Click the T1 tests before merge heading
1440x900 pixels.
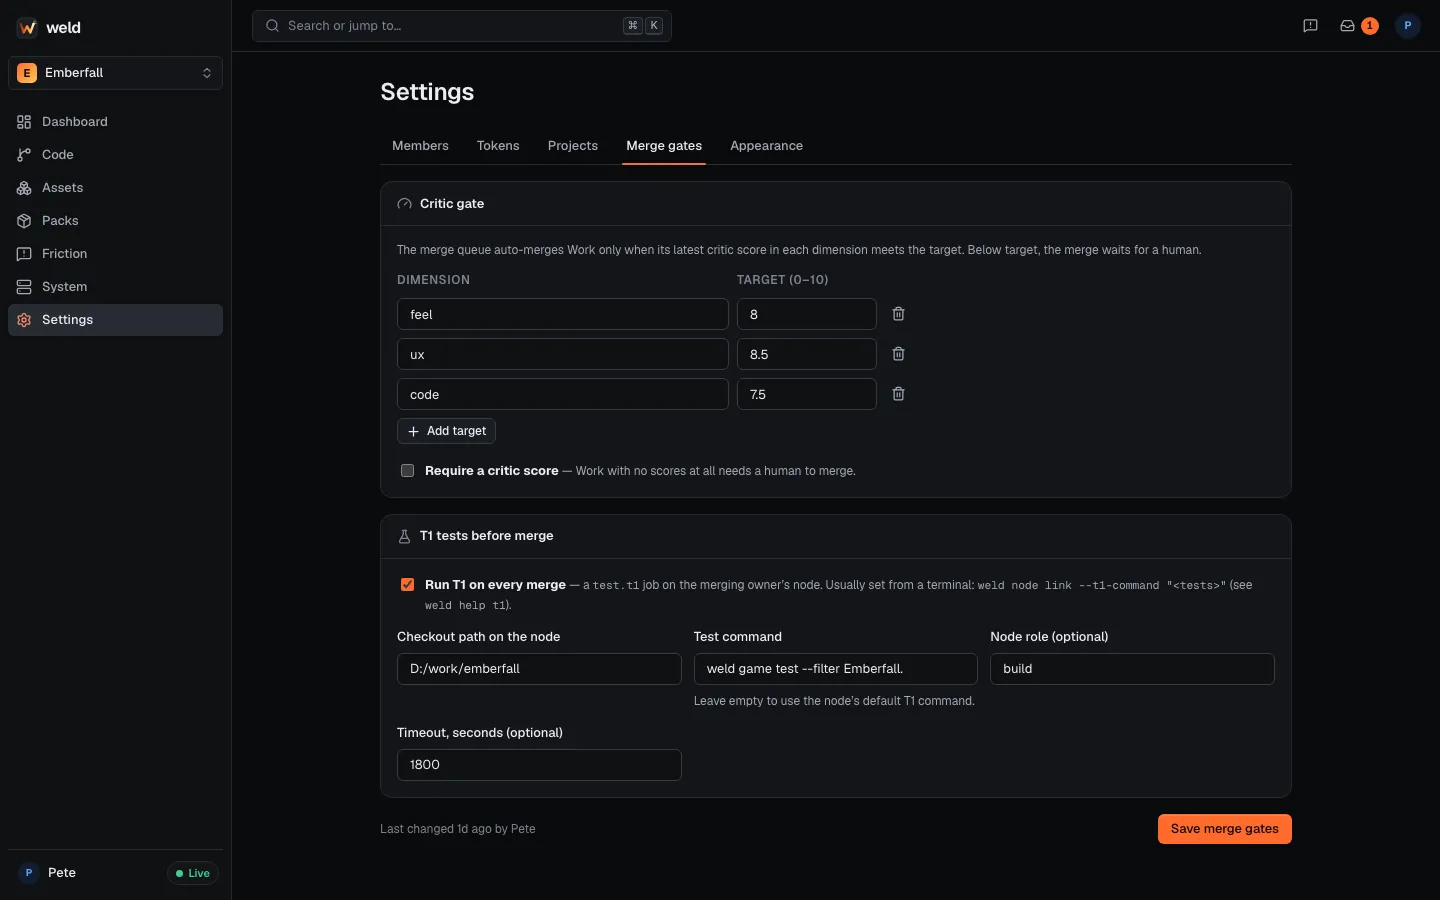pos(486,536)
